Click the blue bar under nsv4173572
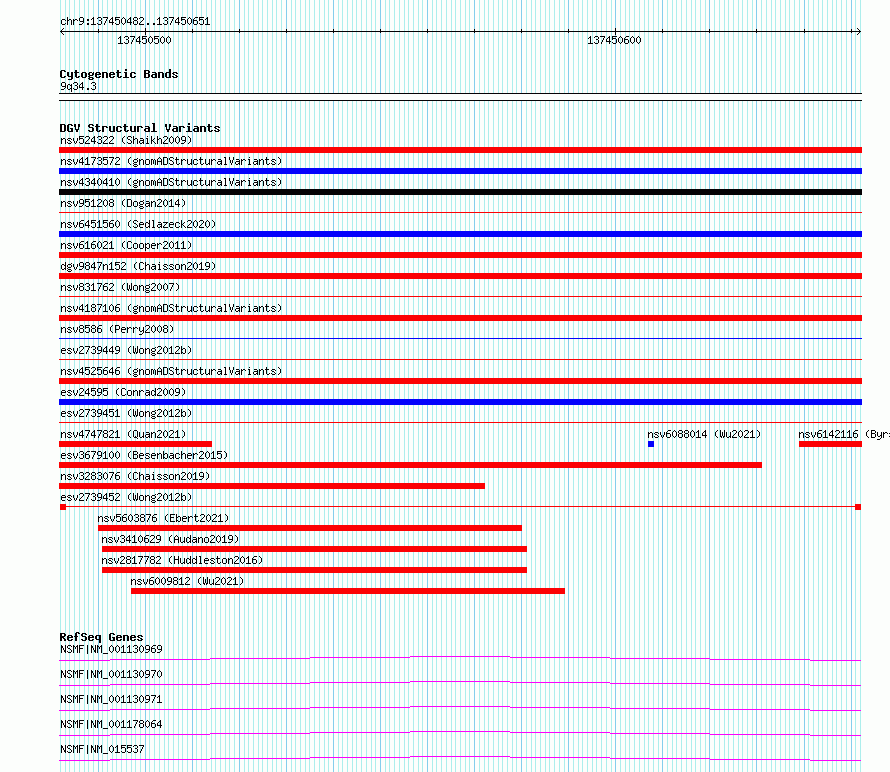Screen dimensions: 890x772 coord(460,171)
